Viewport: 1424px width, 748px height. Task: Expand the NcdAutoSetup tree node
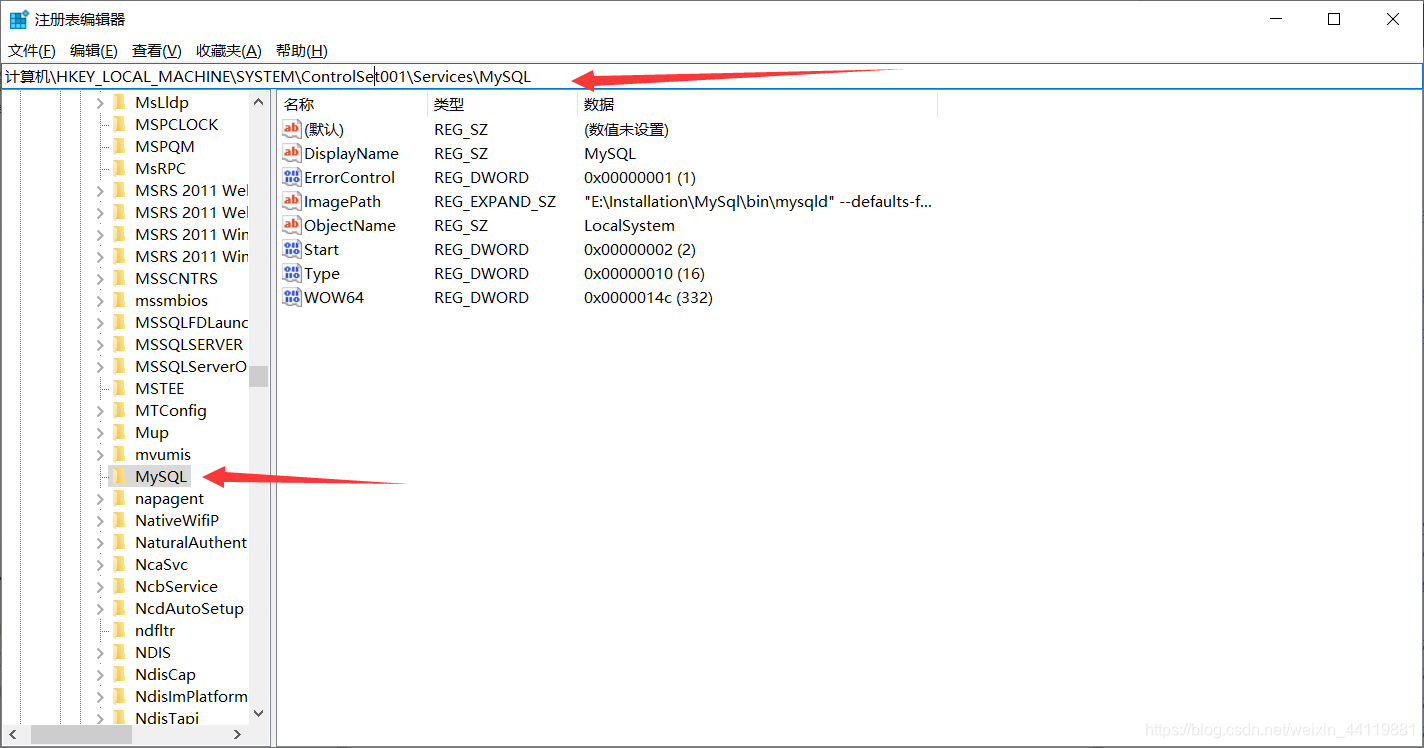[x=100, y=608]
